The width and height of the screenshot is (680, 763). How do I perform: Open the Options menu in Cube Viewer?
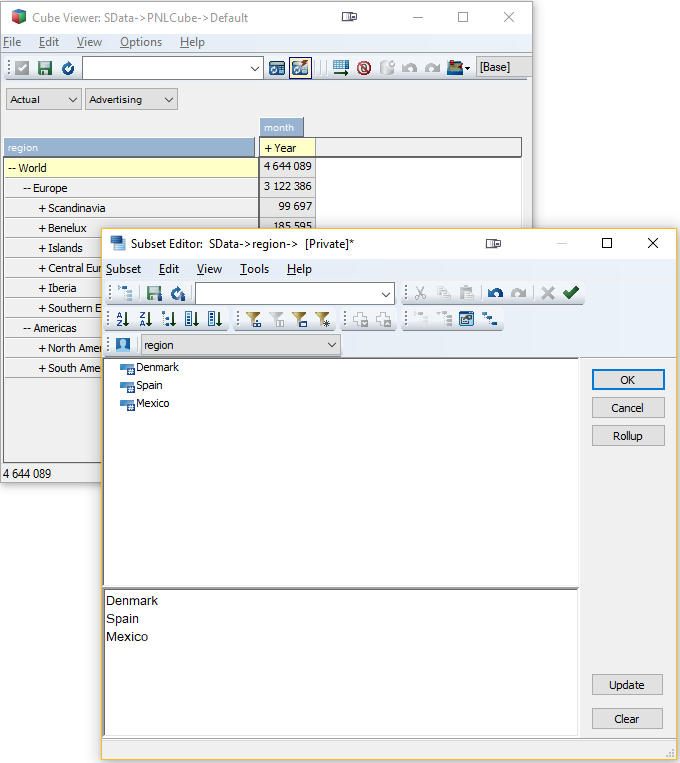point(140,42)
